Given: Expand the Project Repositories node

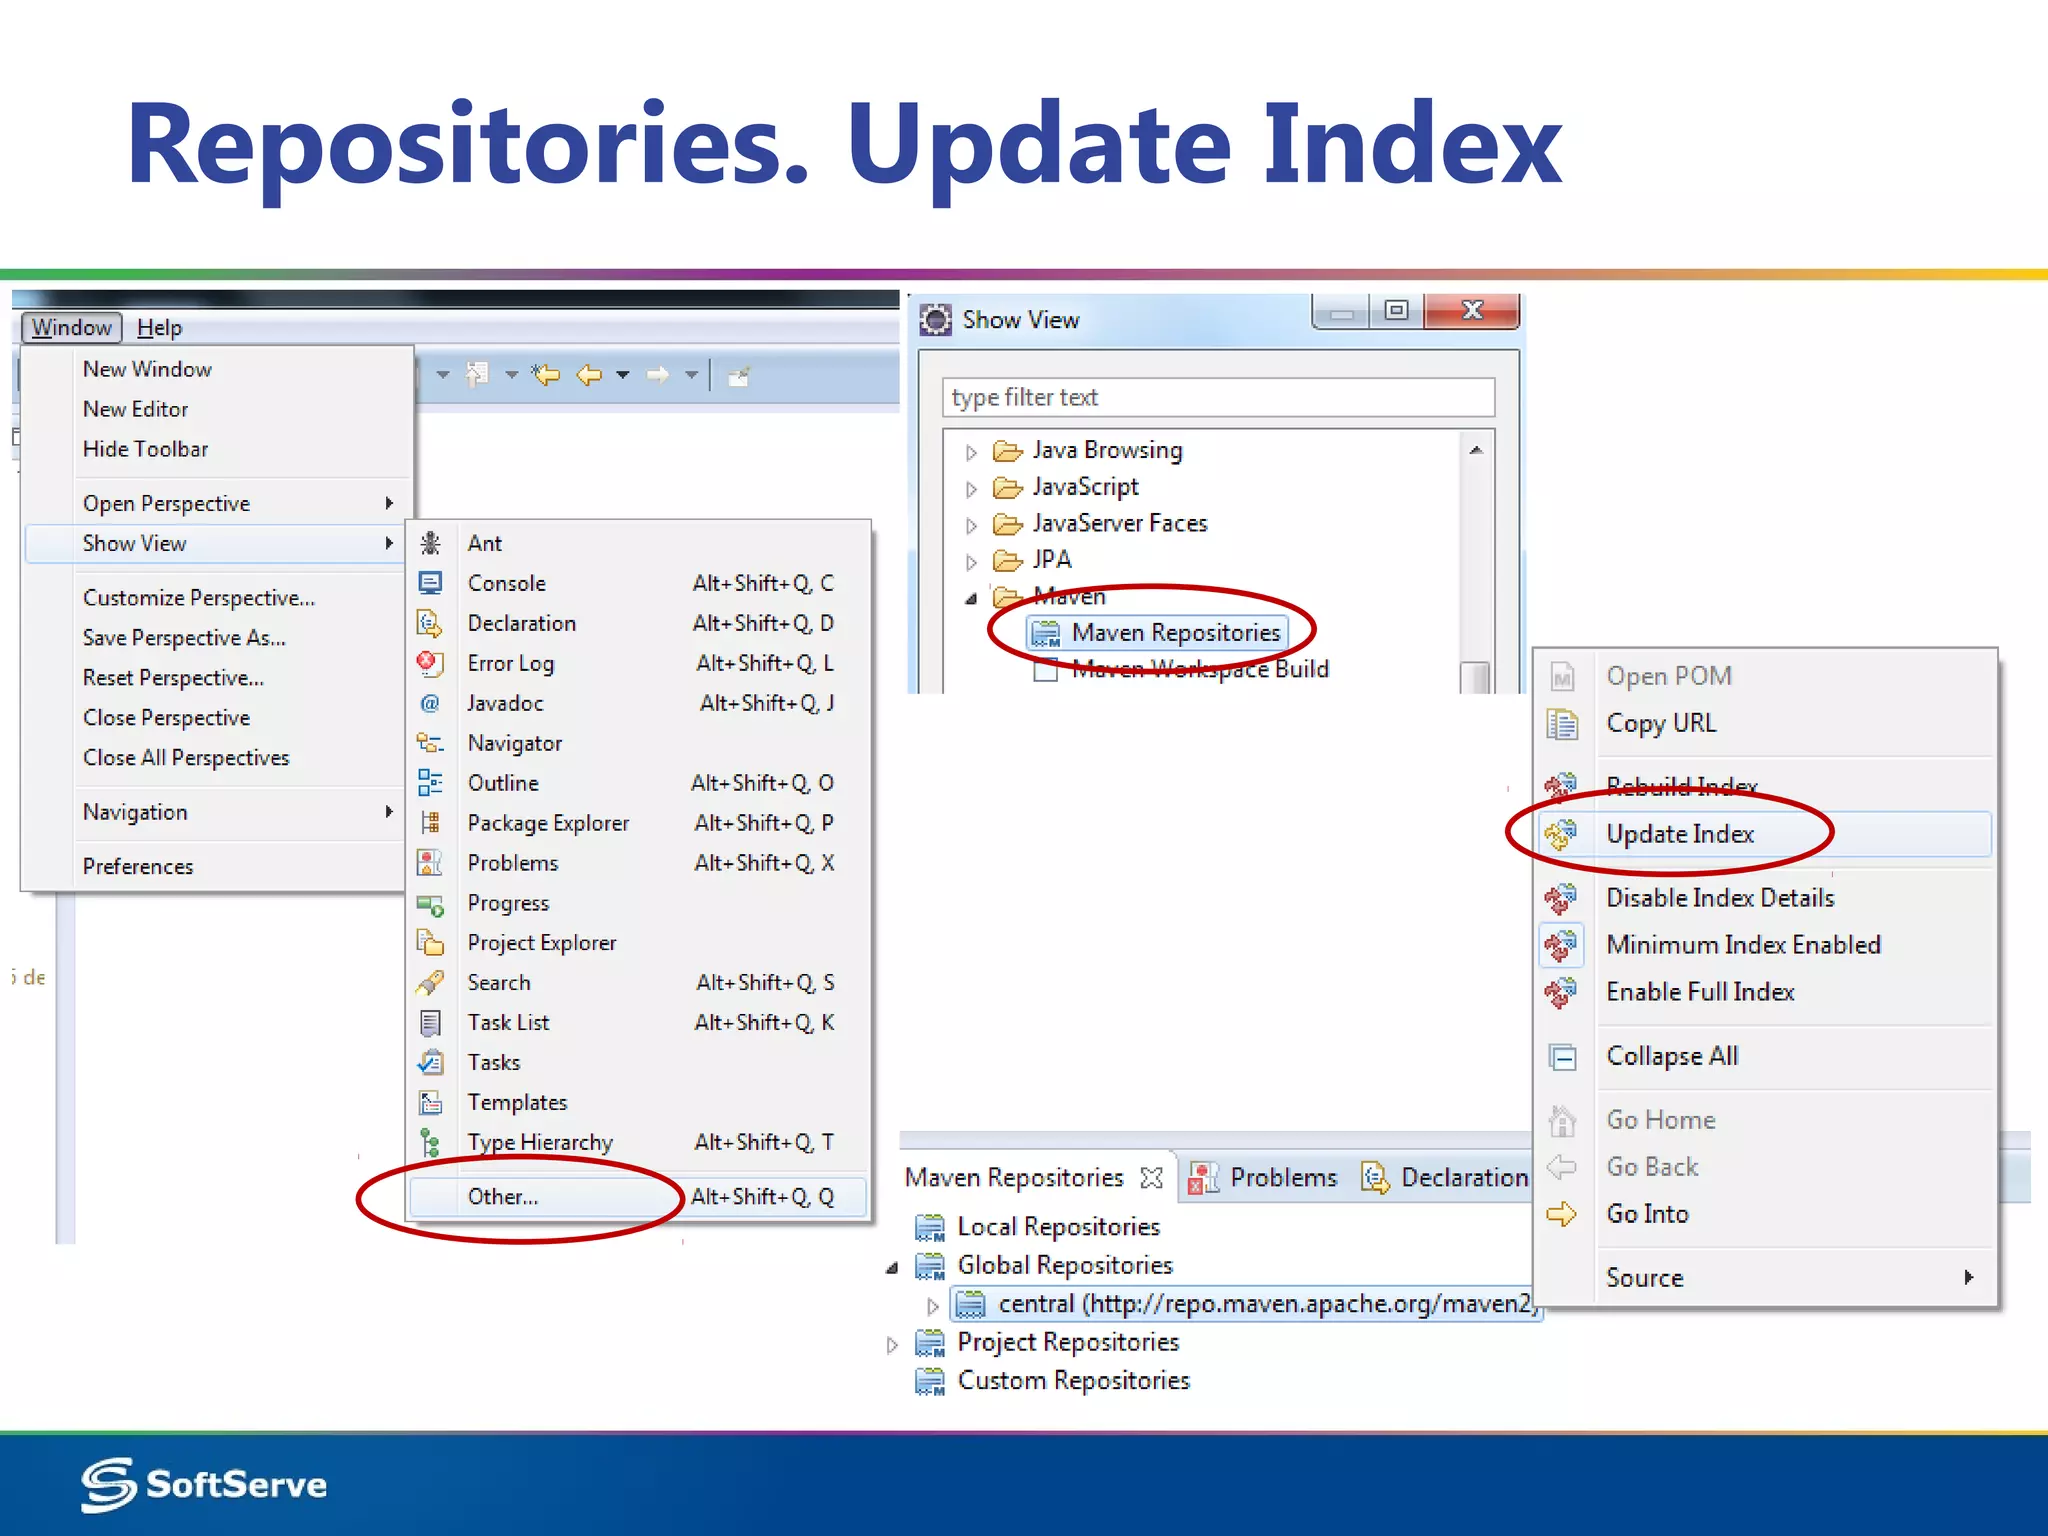Looking at the screenshot, I should tap(892, 1345).
